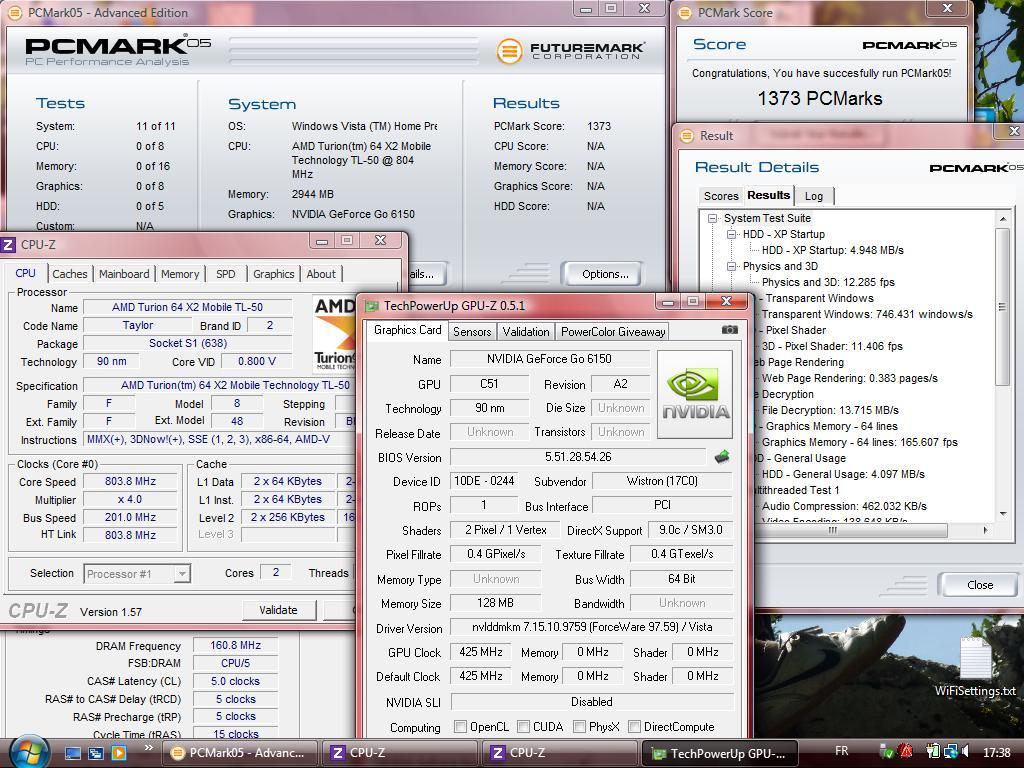Switch to TechPowerUp GPU-Z taskbar button
Screen dimensions: 1024x768
721,753
